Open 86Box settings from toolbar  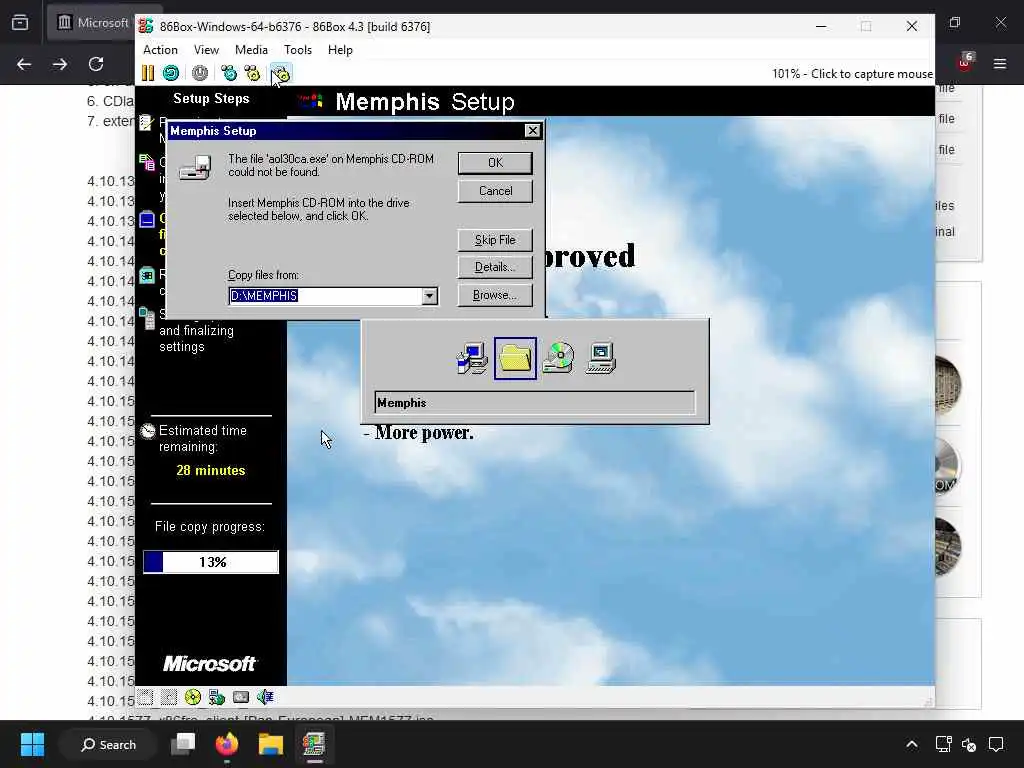point(281,73)
